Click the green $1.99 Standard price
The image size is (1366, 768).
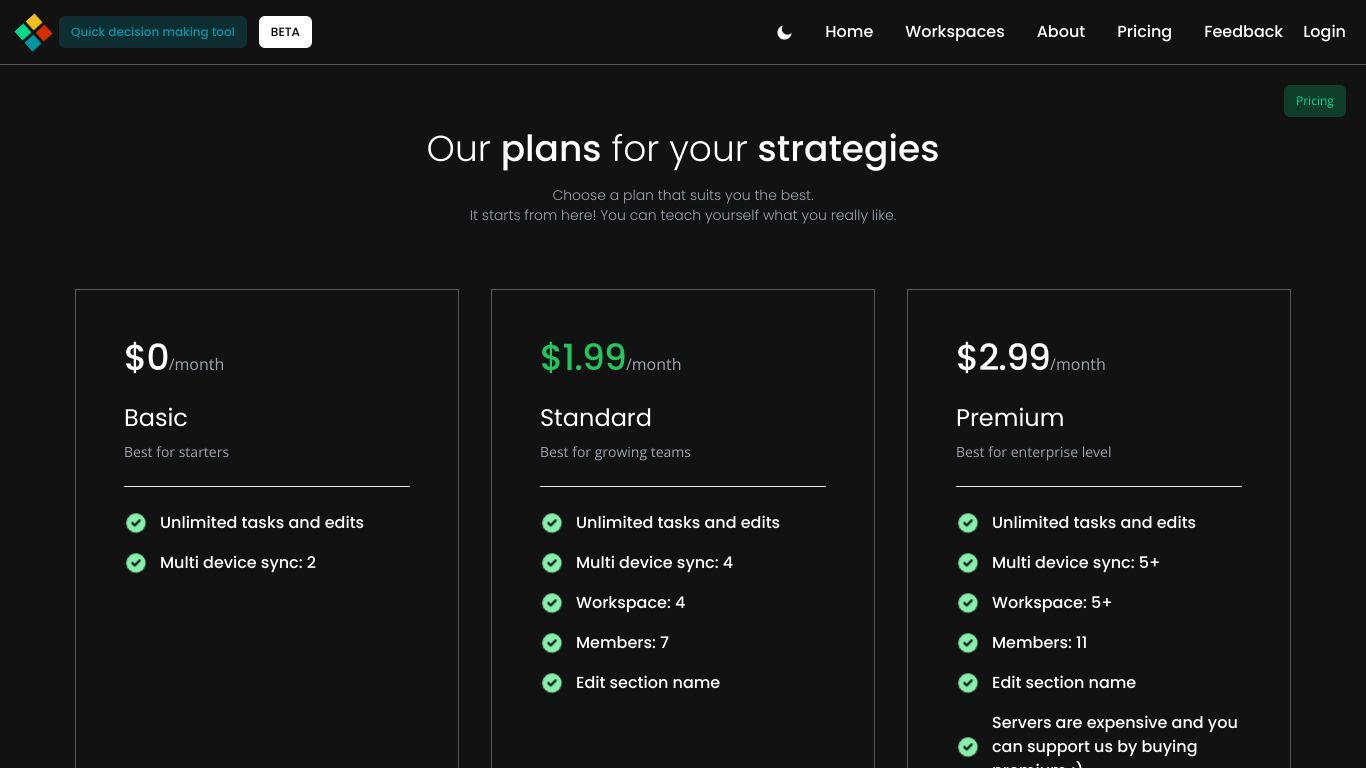[583, 357]
